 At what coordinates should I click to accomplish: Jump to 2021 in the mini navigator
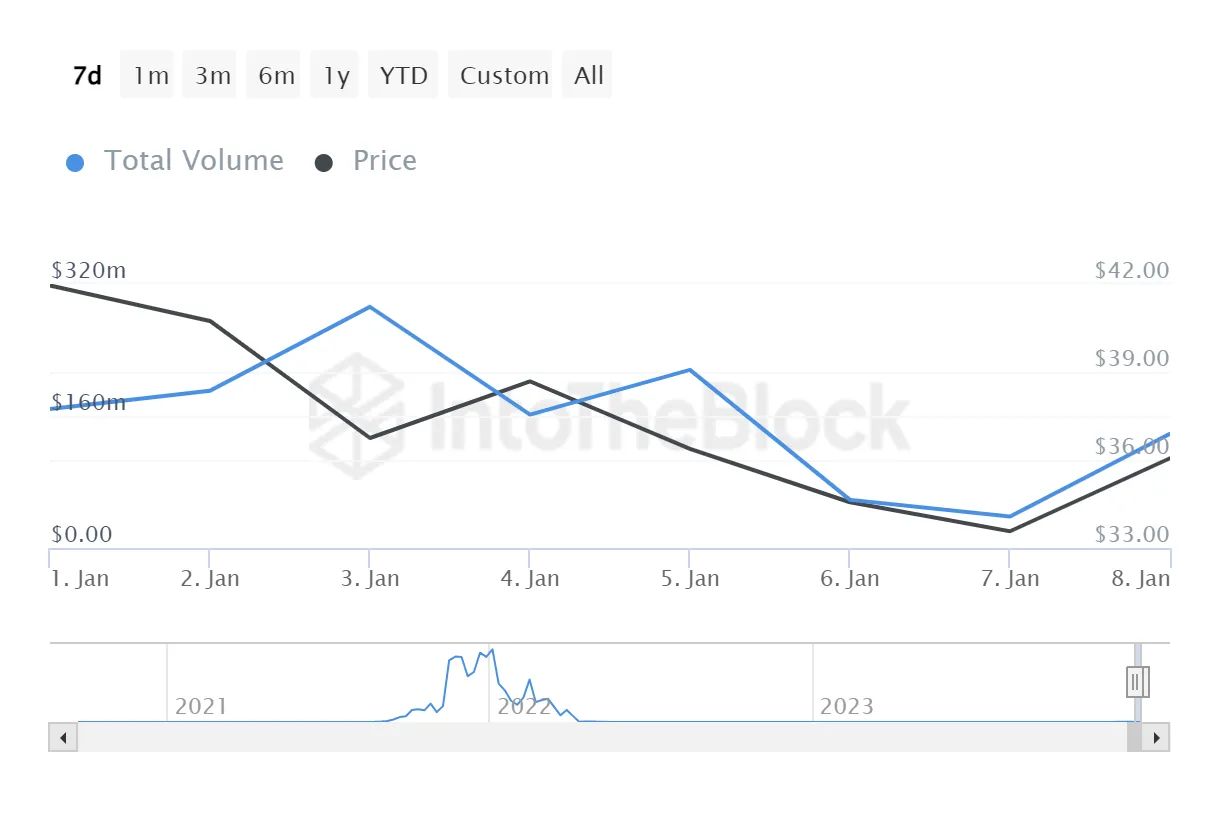point(202,706)
